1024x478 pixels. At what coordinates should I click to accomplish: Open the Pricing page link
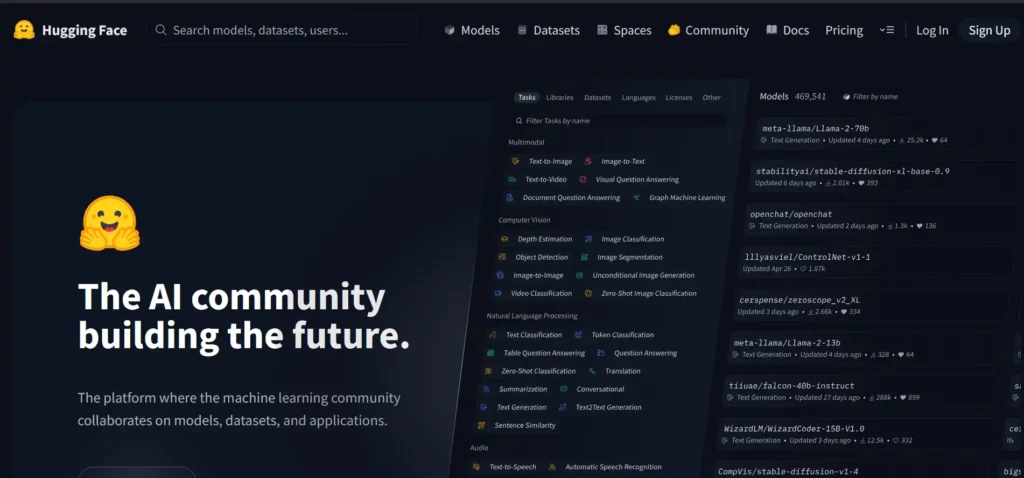click(x=844, y=30)
